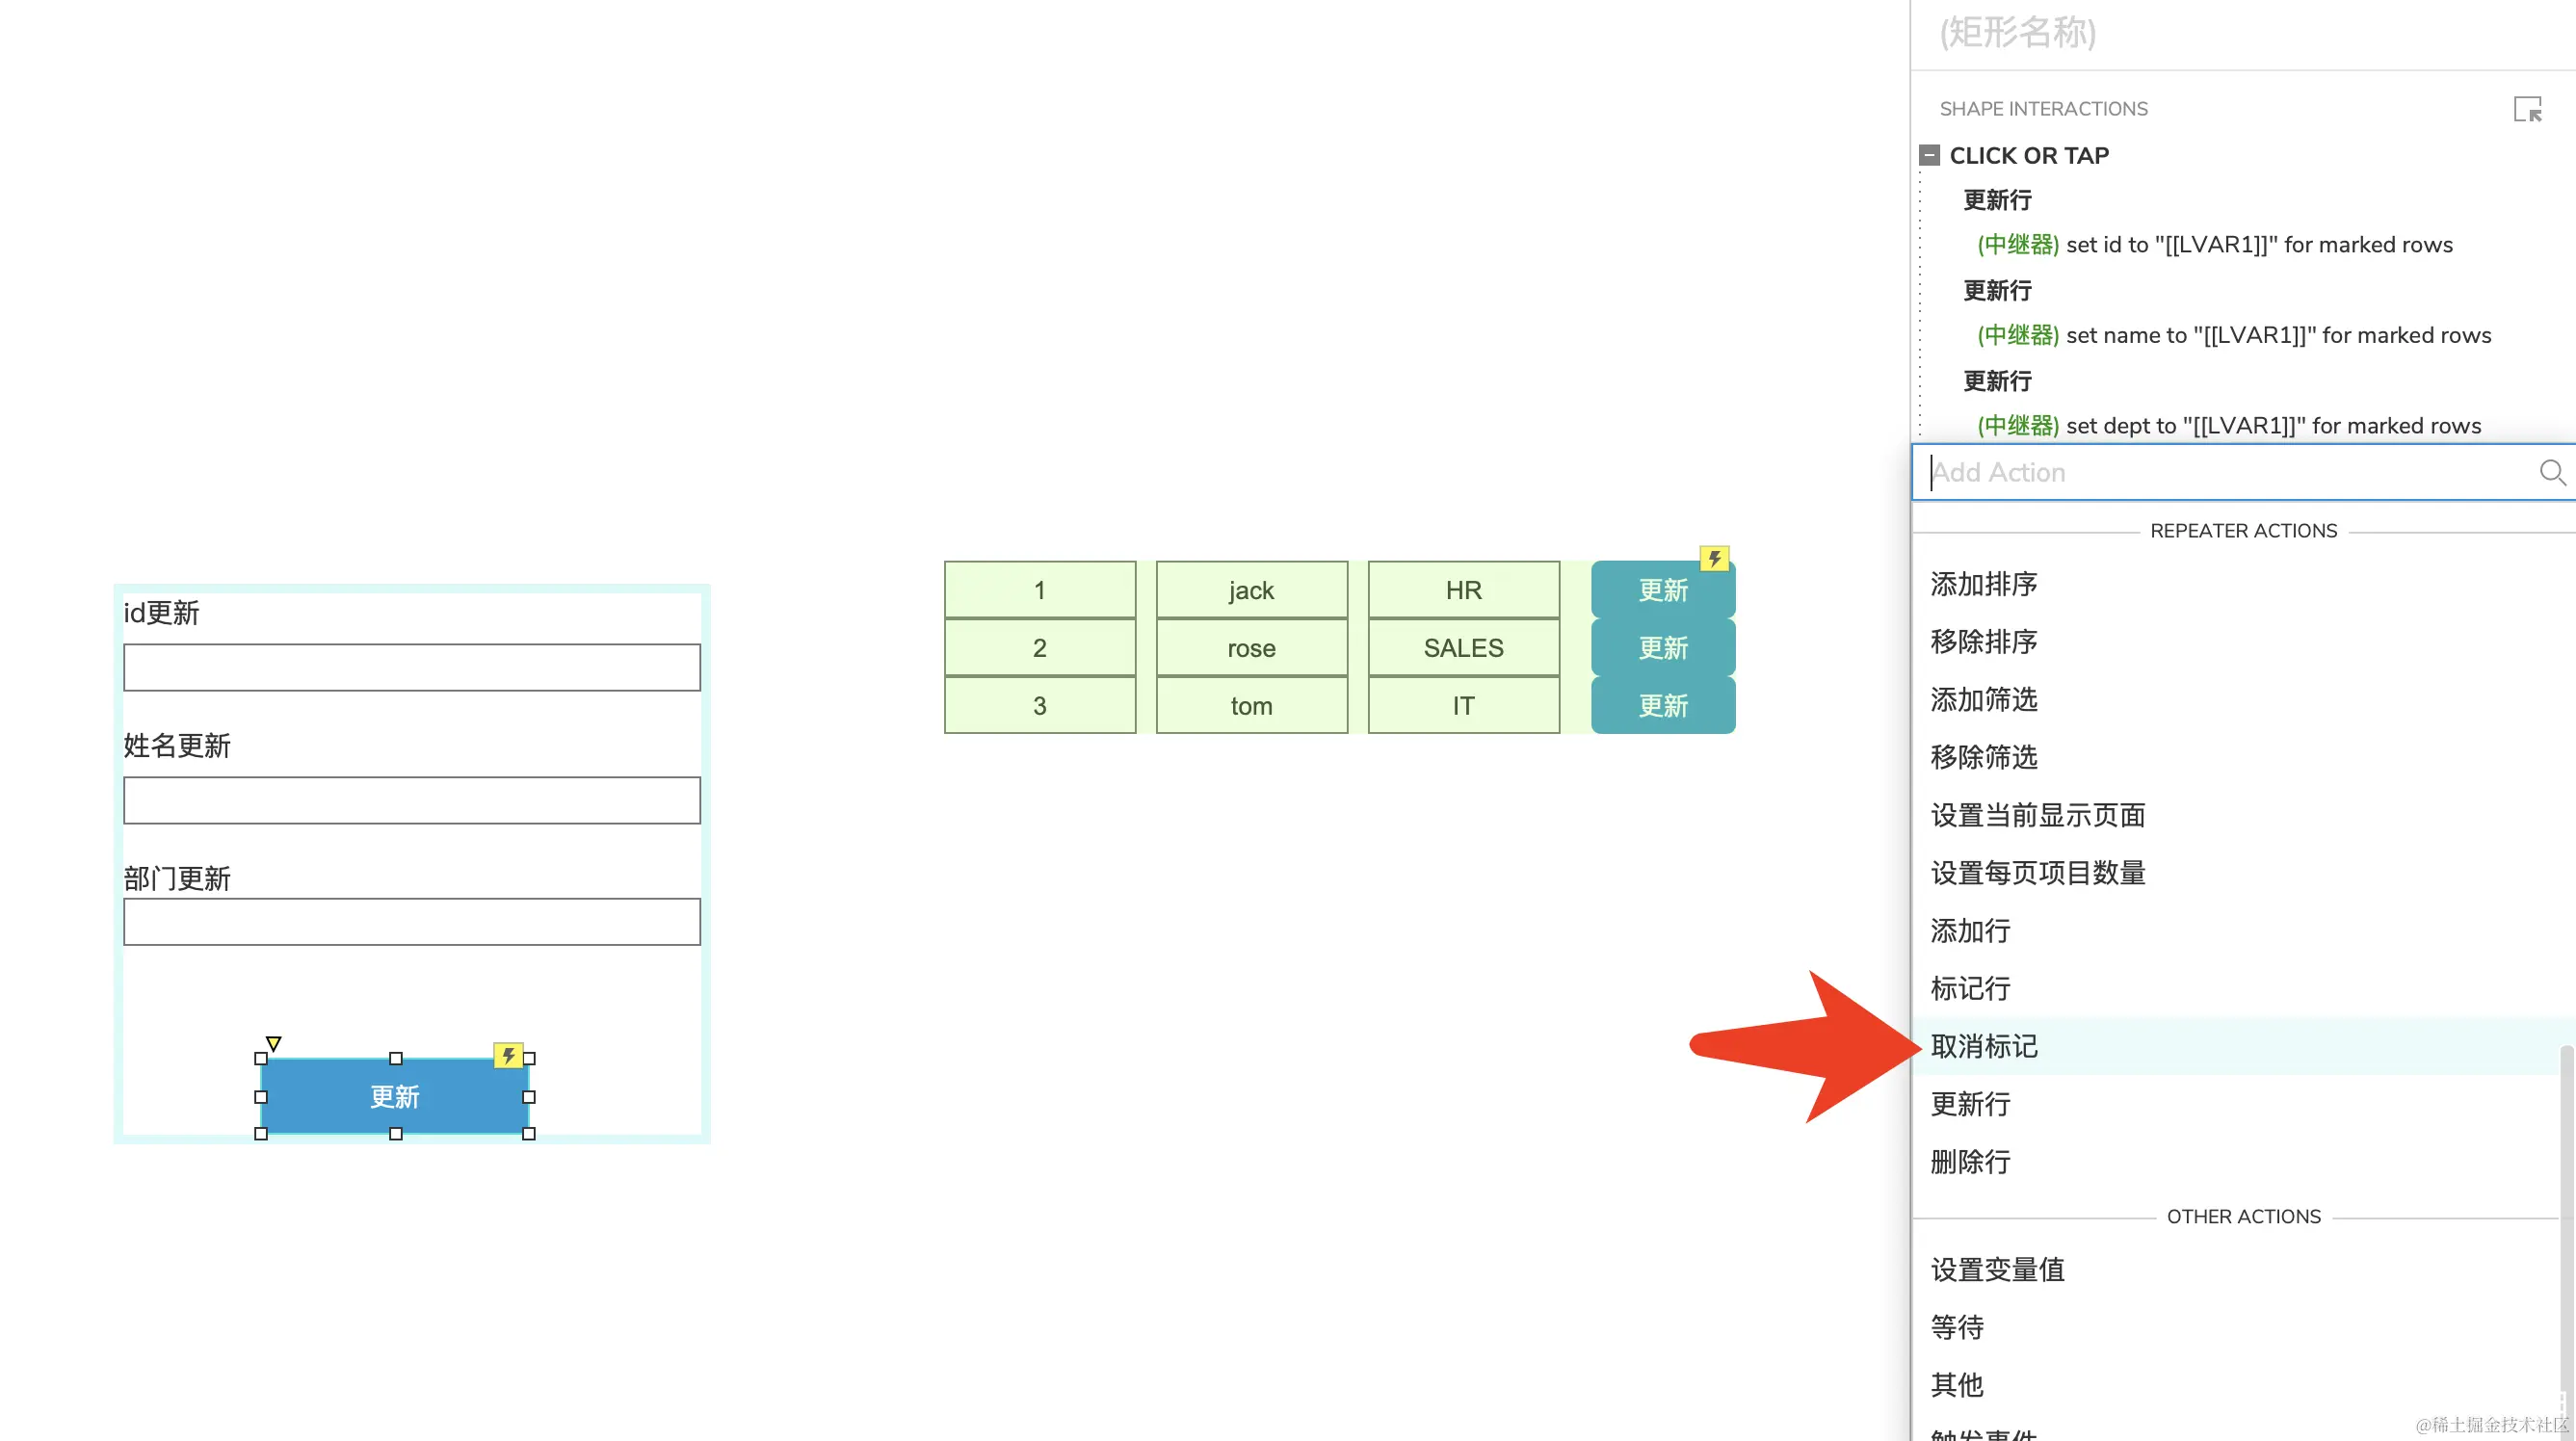Viewport: 2576px width, 1441px height.
Task: Click the blue 更新 button in form
Action: pyautogui.click(x=395, y=1097)
